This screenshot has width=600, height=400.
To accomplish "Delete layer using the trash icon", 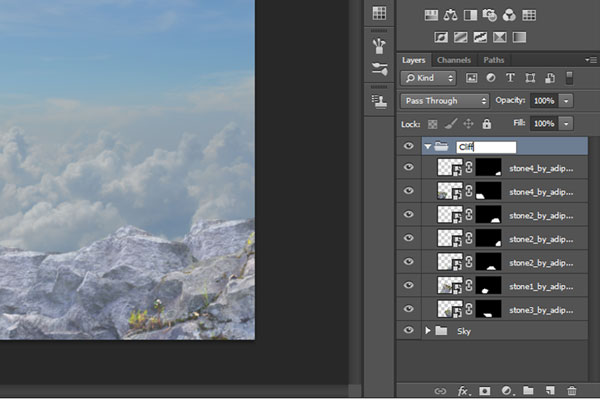I will 572,390.
